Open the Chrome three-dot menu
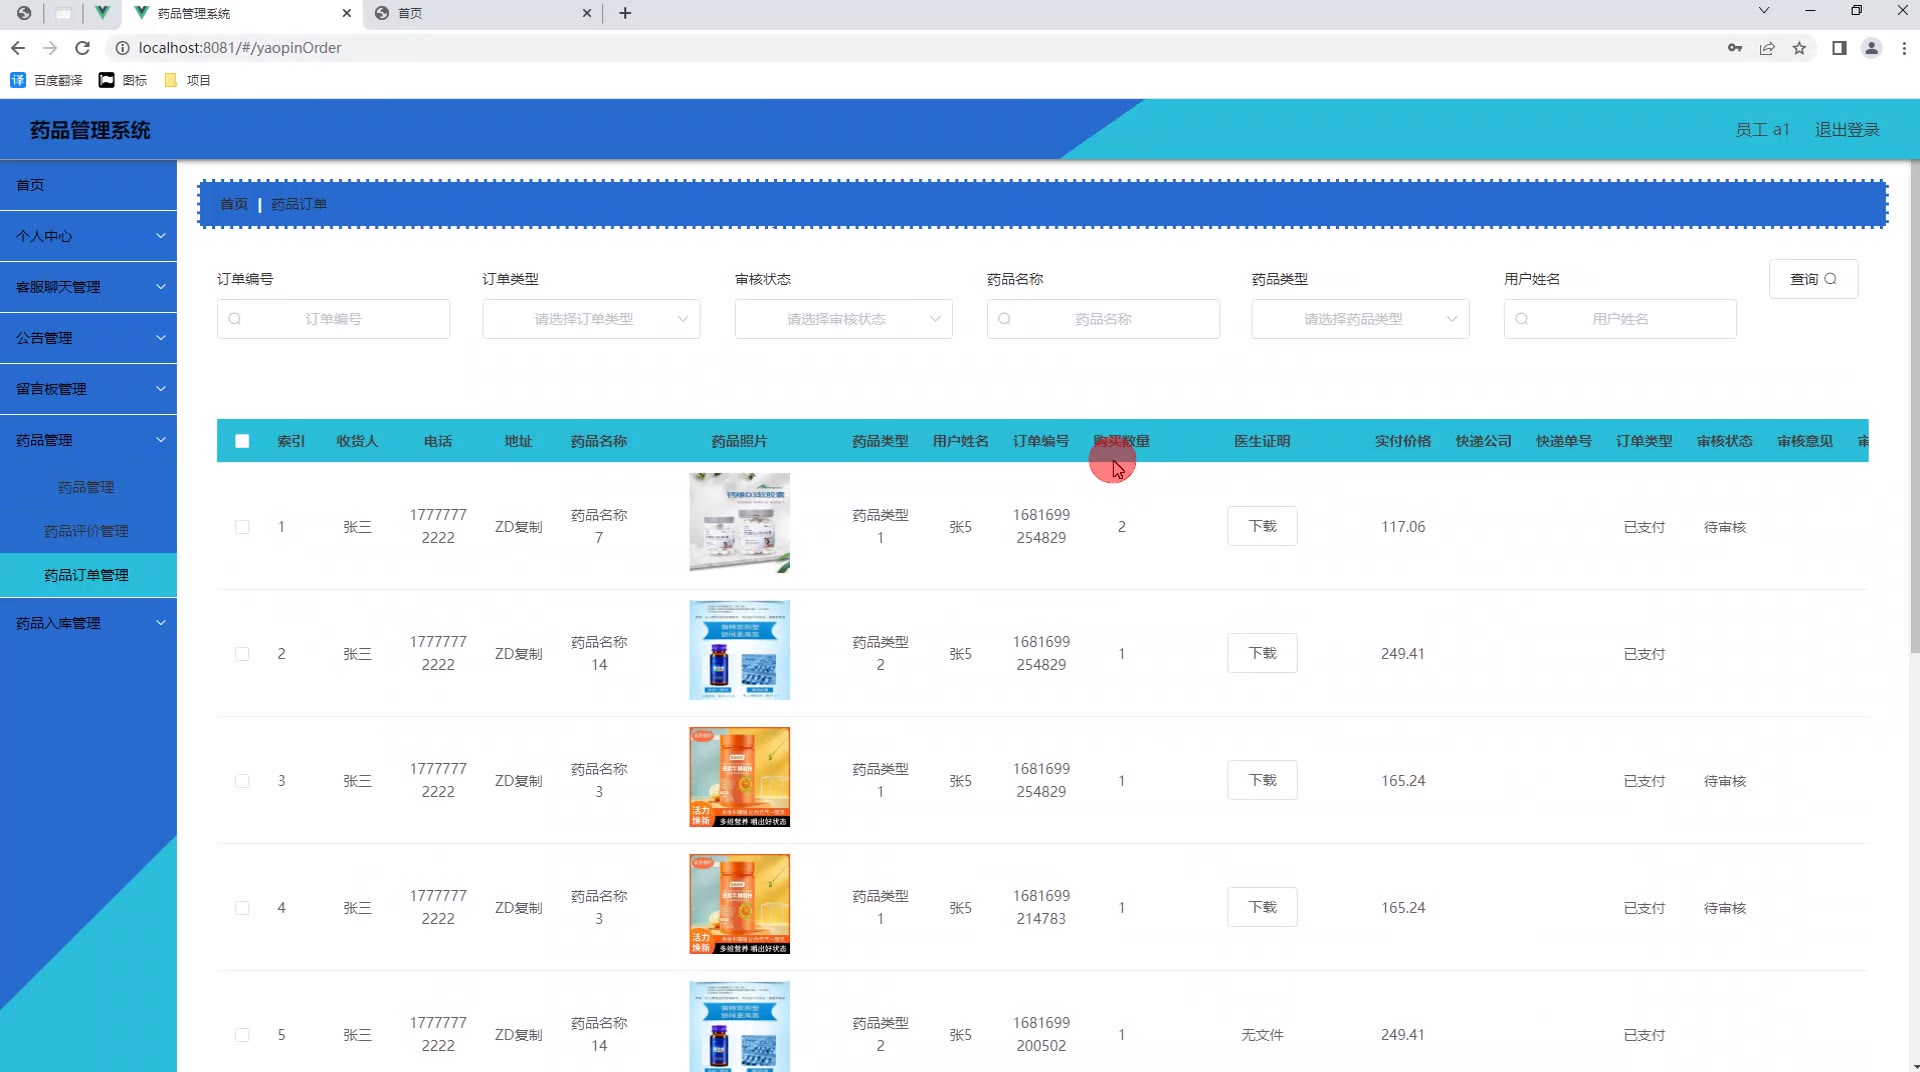1920x1072 pixels. click(1904, 48)
